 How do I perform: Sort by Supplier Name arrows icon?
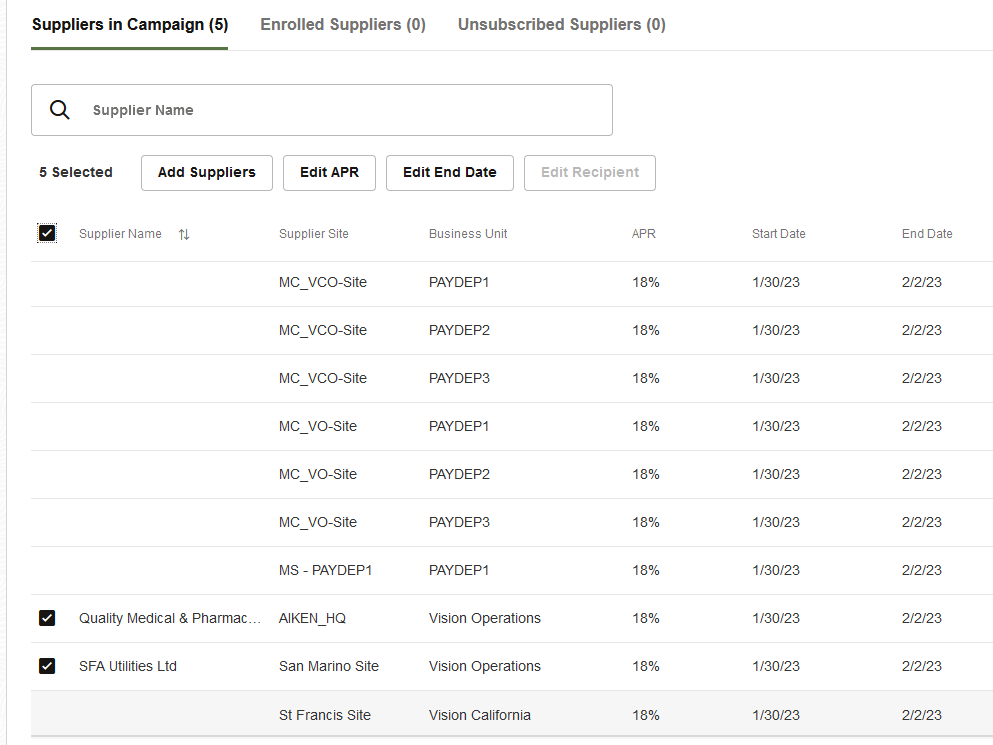[184, 234]
